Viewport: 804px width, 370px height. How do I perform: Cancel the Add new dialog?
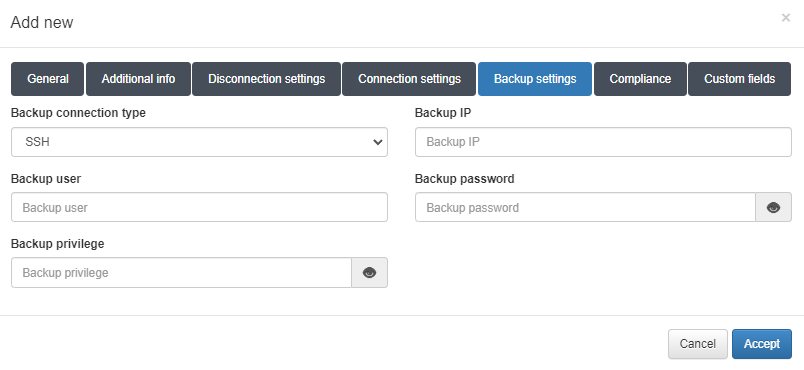698,344
